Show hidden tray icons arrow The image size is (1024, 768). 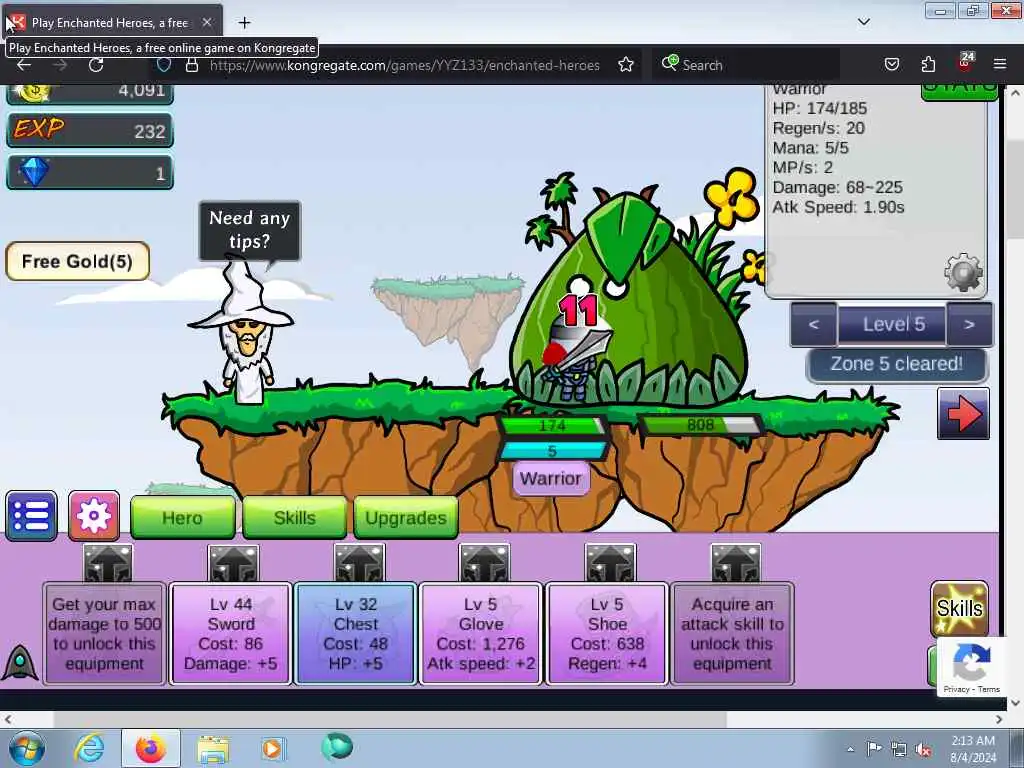pyautogui.click(x=850, y=750)
